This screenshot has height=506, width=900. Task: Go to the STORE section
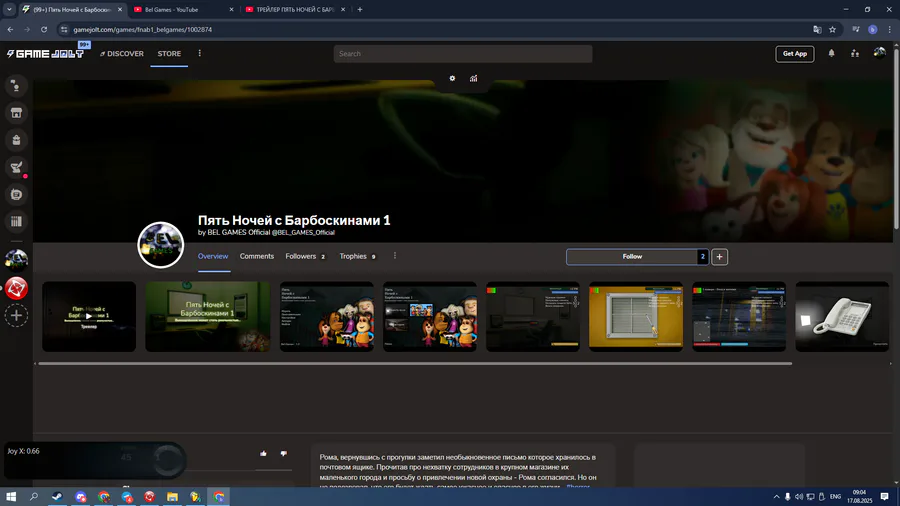(169, 53)
